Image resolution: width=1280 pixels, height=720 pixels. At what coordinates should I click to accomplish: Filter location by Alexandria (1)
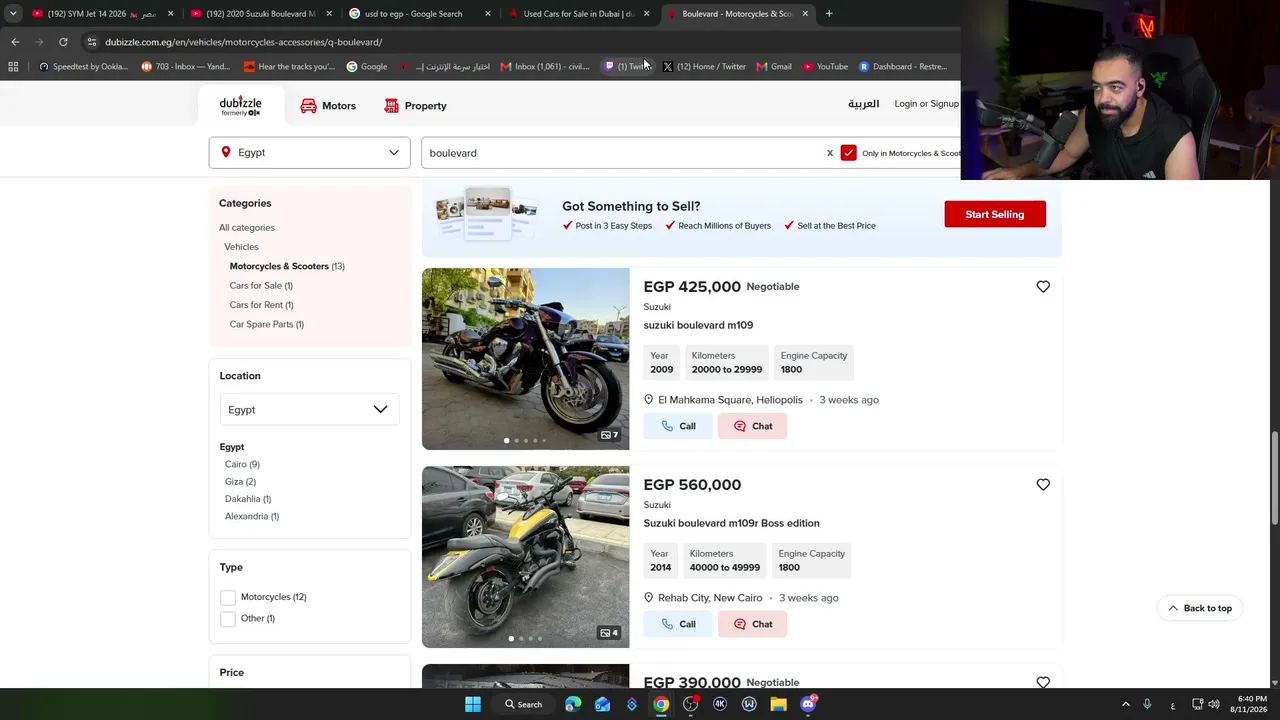(x=252, y=516)
